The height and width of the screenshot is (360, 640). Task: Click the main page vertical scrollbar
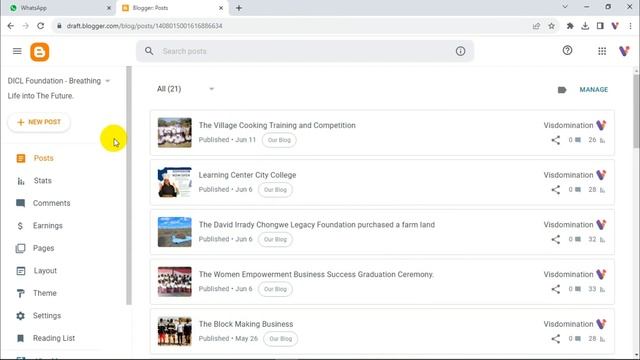(x=636, y=111)
